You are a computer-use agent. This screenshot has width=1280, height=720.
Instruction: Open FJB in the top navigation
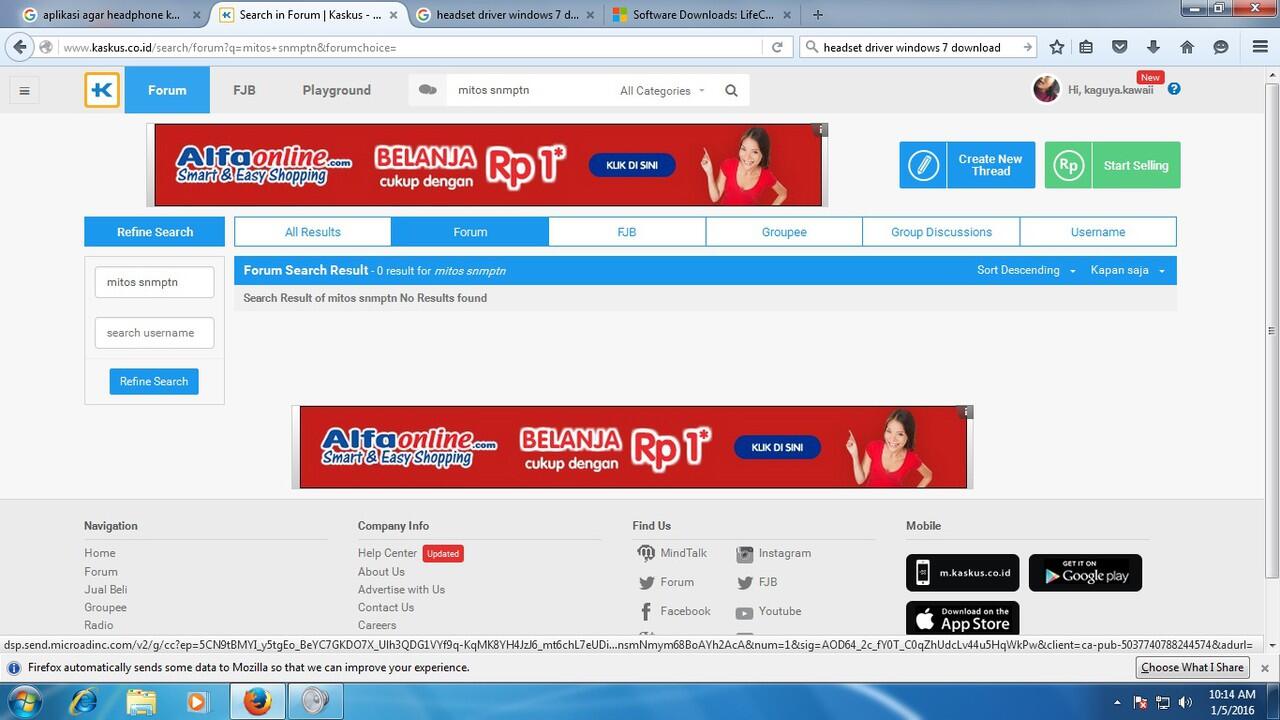[x=244, y=90]
